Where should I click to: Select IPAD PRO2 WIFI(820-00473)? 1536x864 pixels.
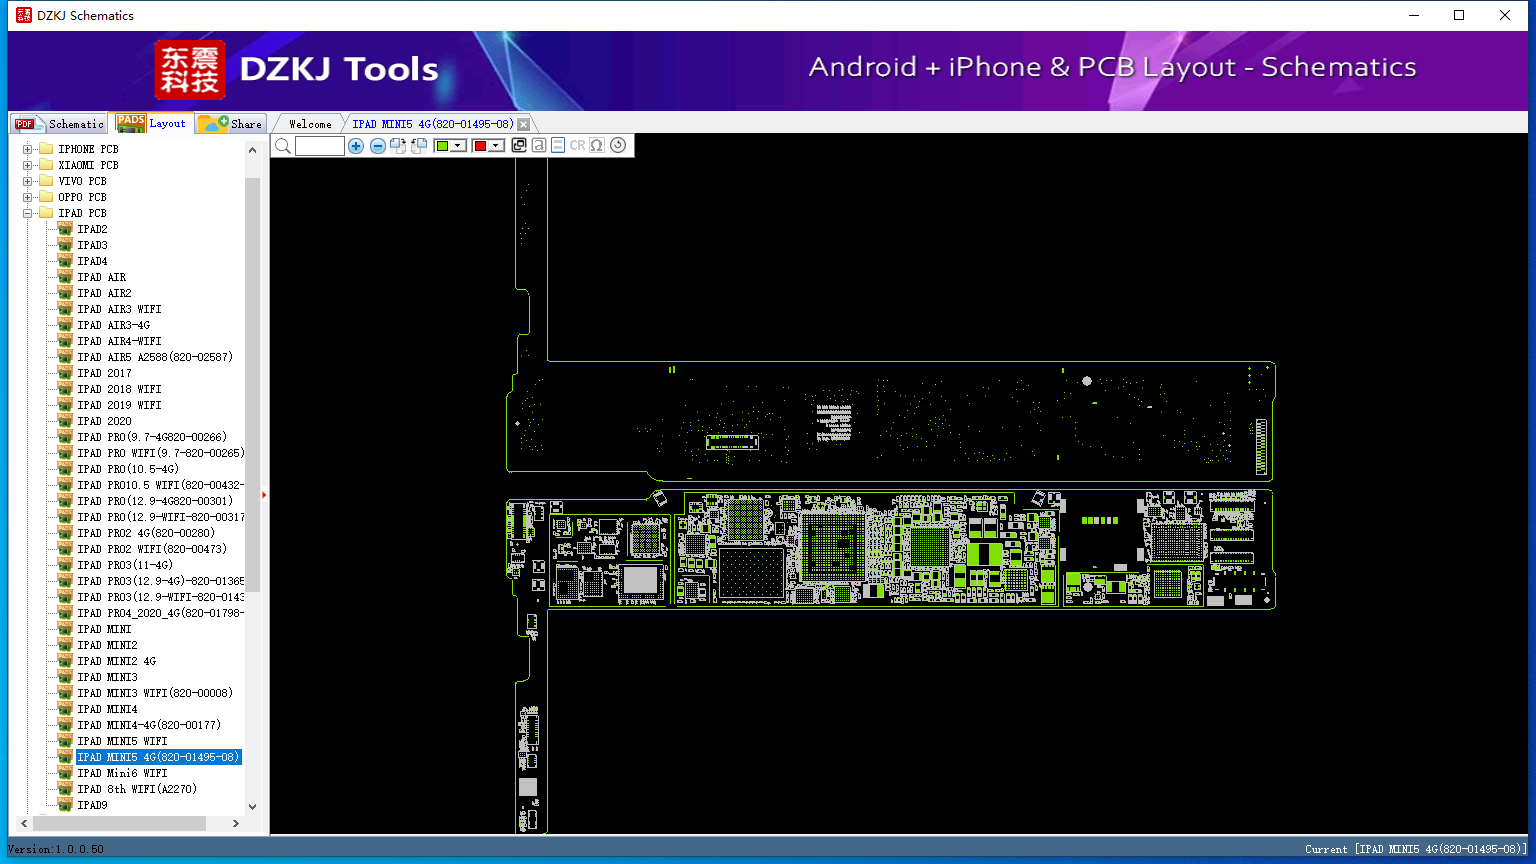[x=152, y=549]
